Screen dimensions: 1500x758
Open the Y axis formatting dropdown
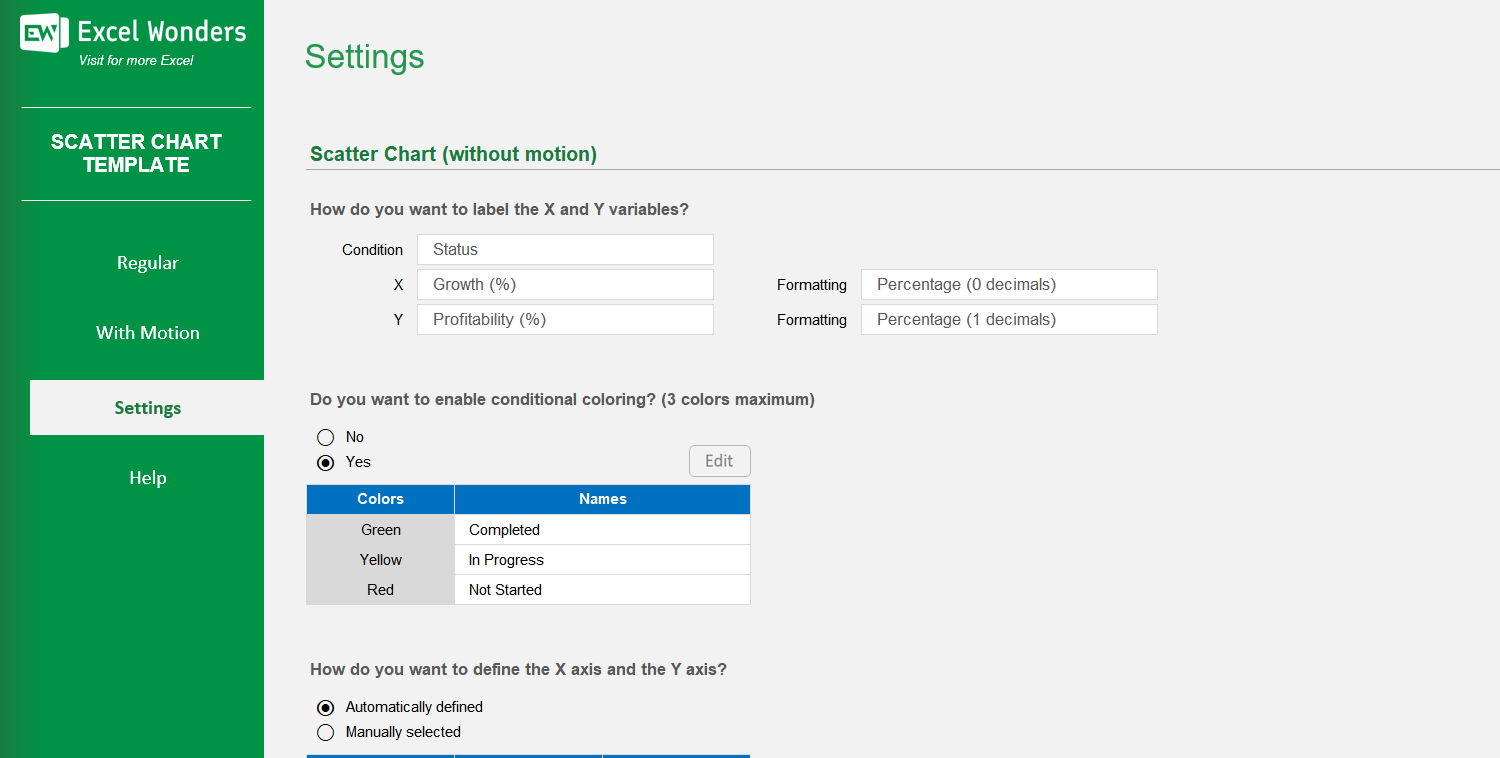pos(1008,319)
